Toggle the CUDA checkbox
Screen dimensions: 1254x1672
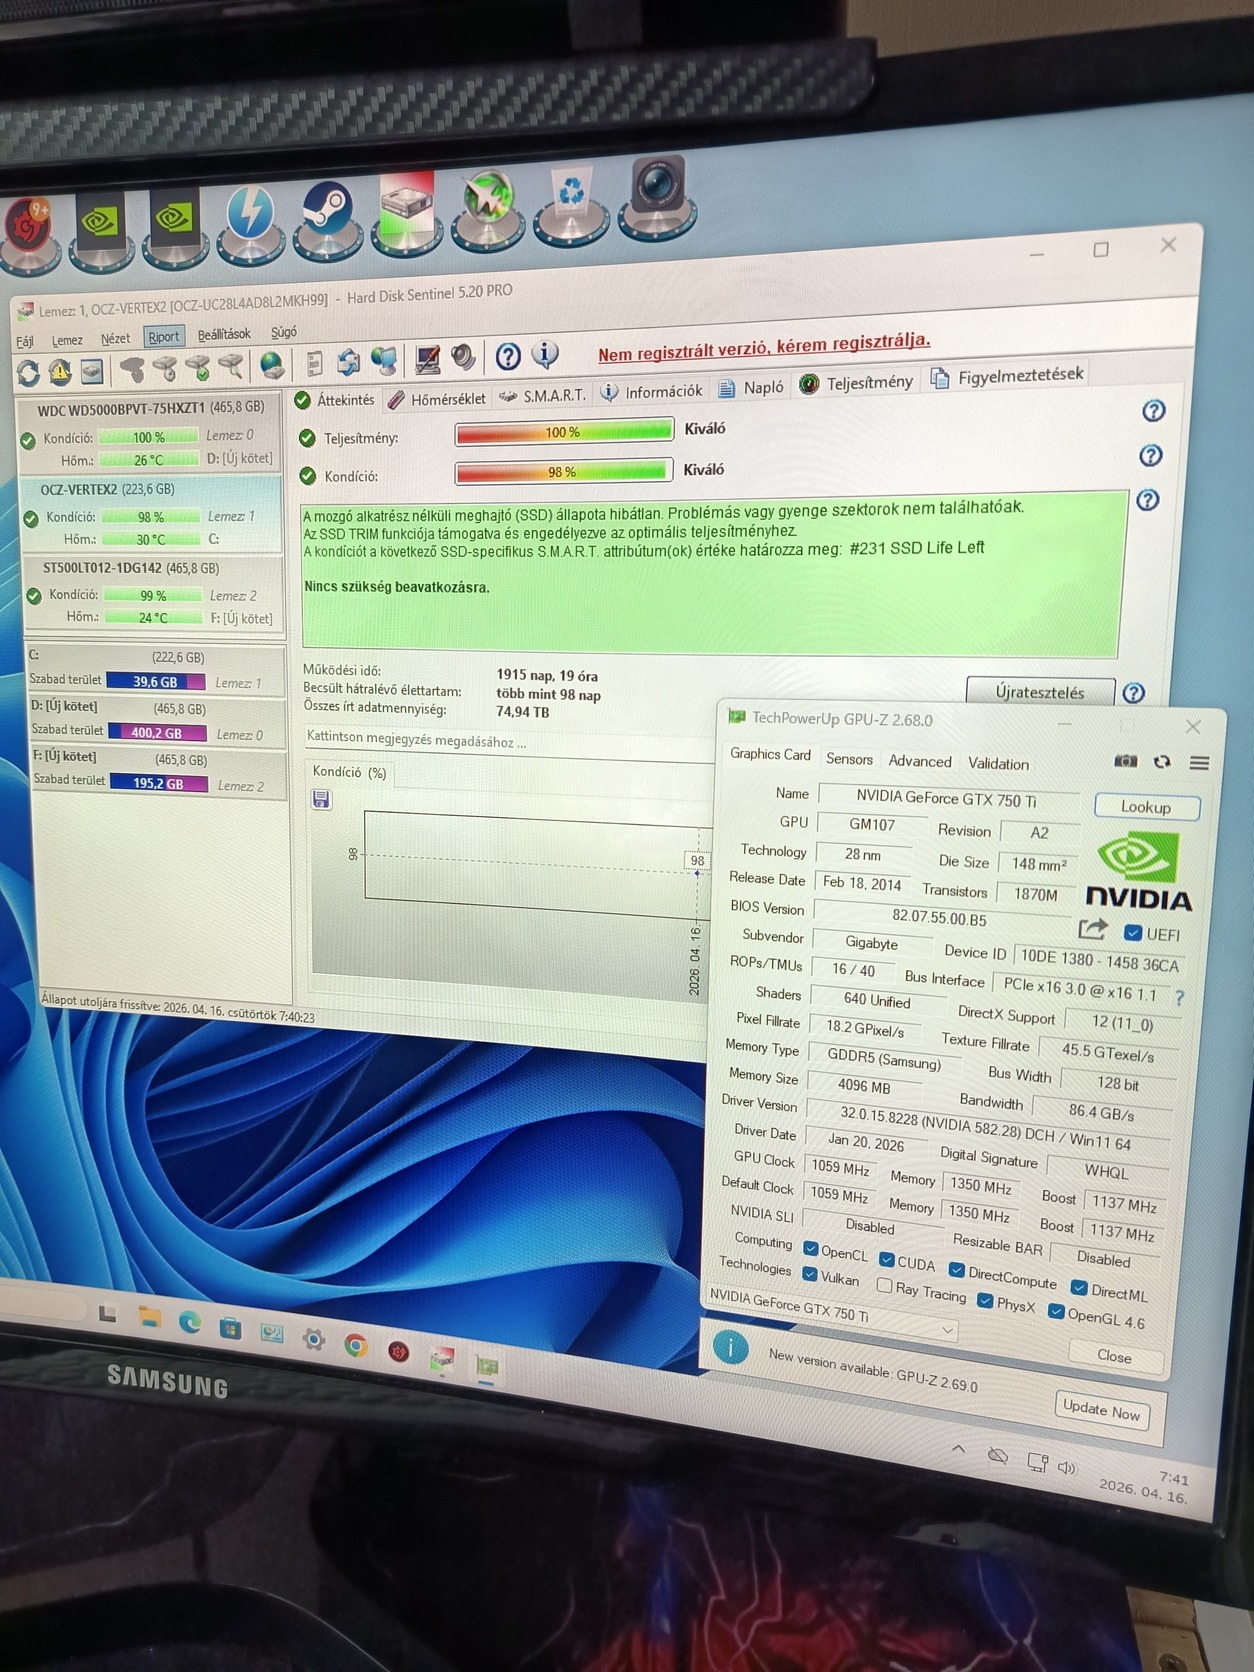point(887,1259)
